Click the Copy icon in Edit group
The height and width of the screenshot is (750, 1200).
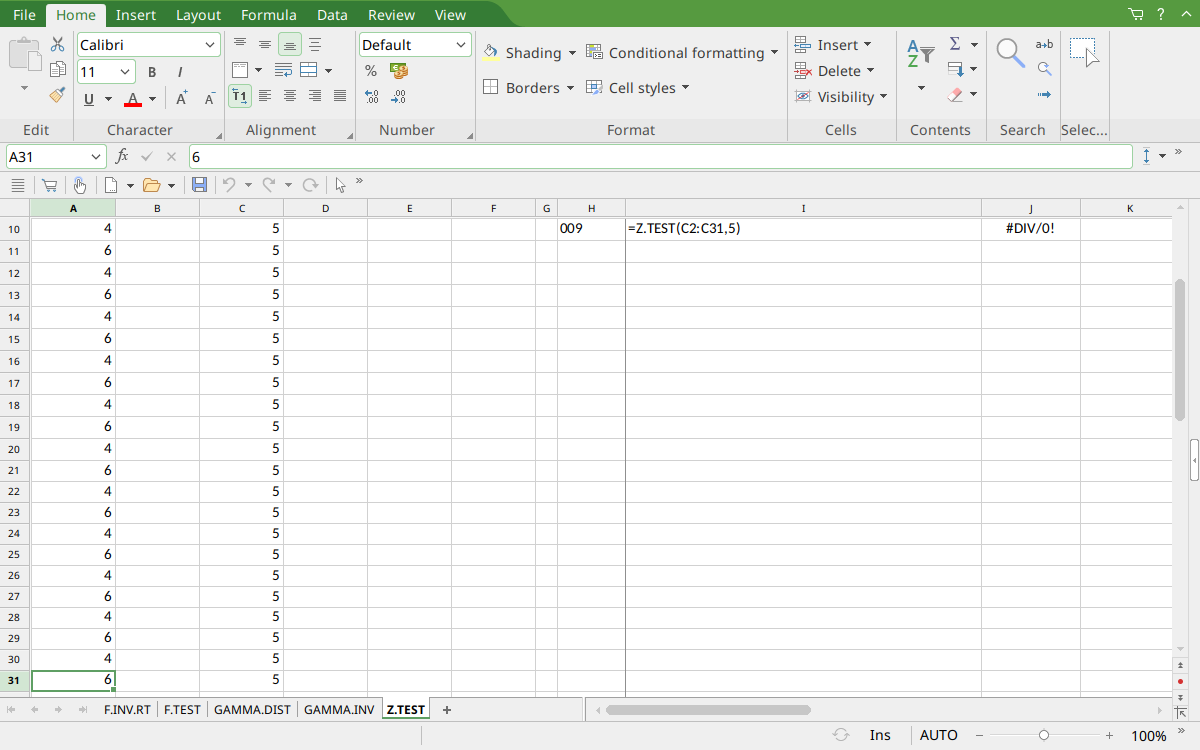pos(58,70)
